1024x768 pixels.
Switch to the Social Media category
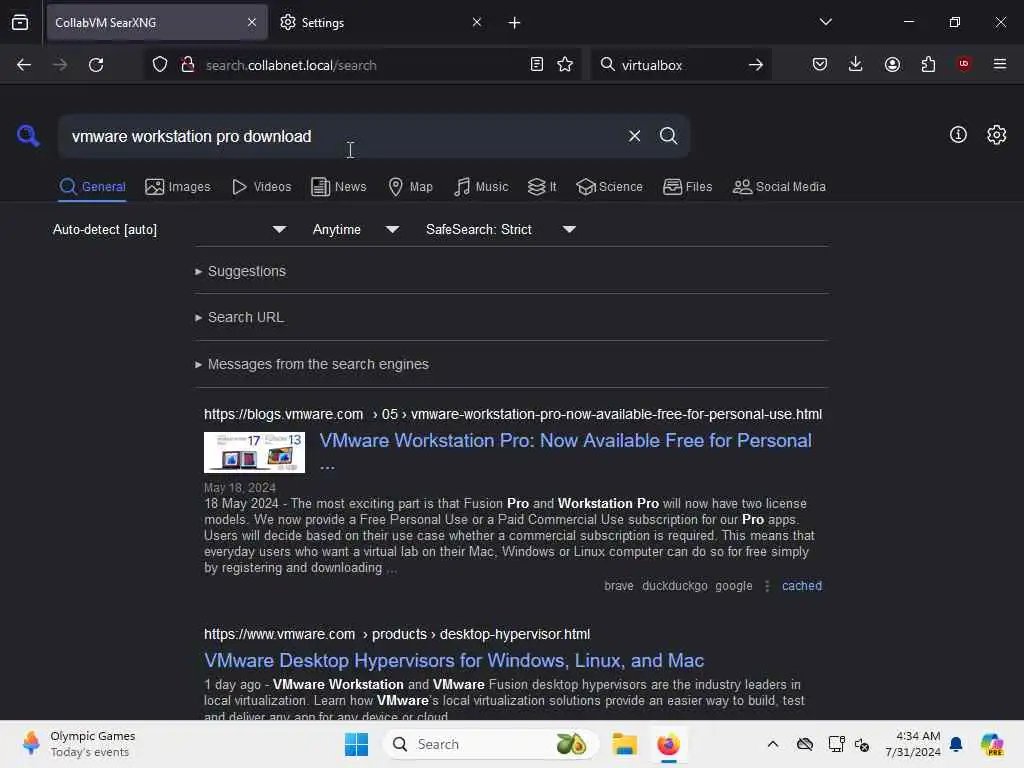pyautogui.click(x=779, y=187)
